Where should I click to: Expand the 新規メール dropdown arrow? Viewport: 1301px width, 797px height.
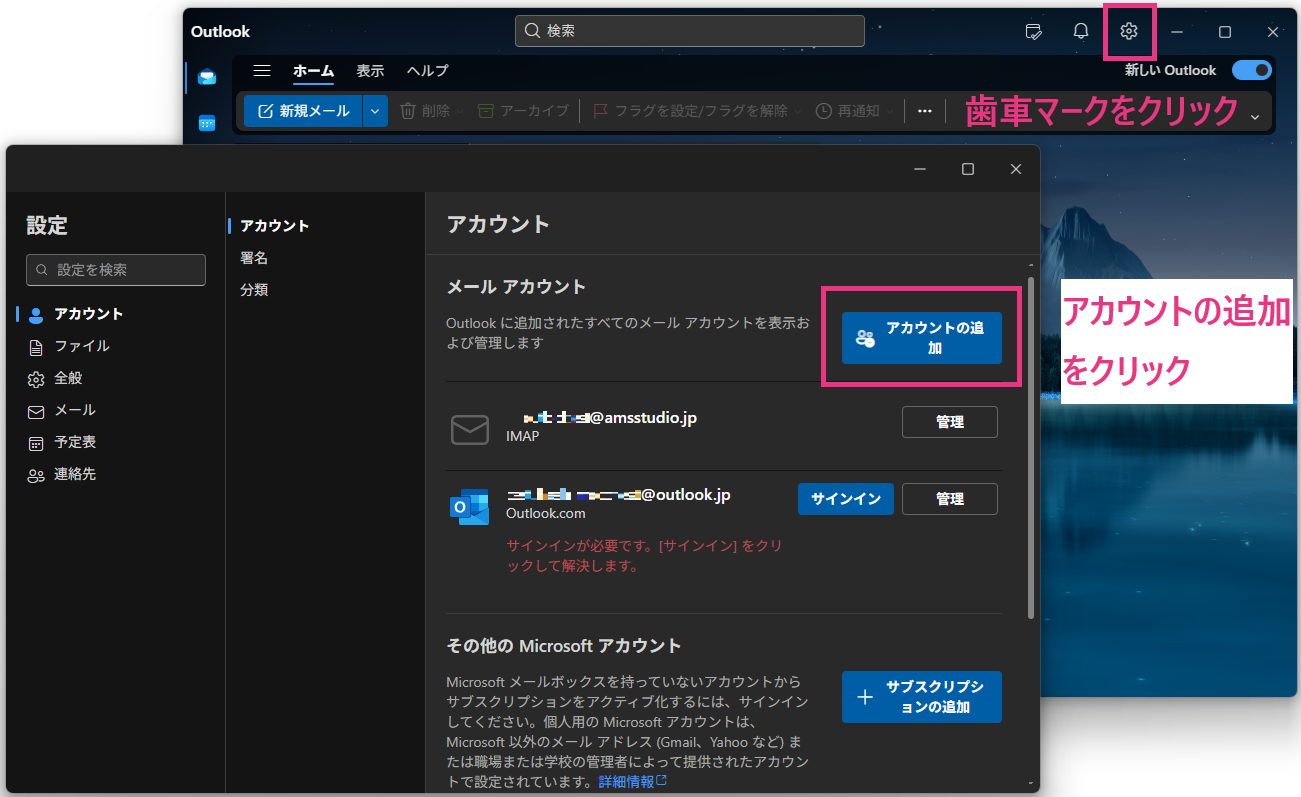click(375, 111)
